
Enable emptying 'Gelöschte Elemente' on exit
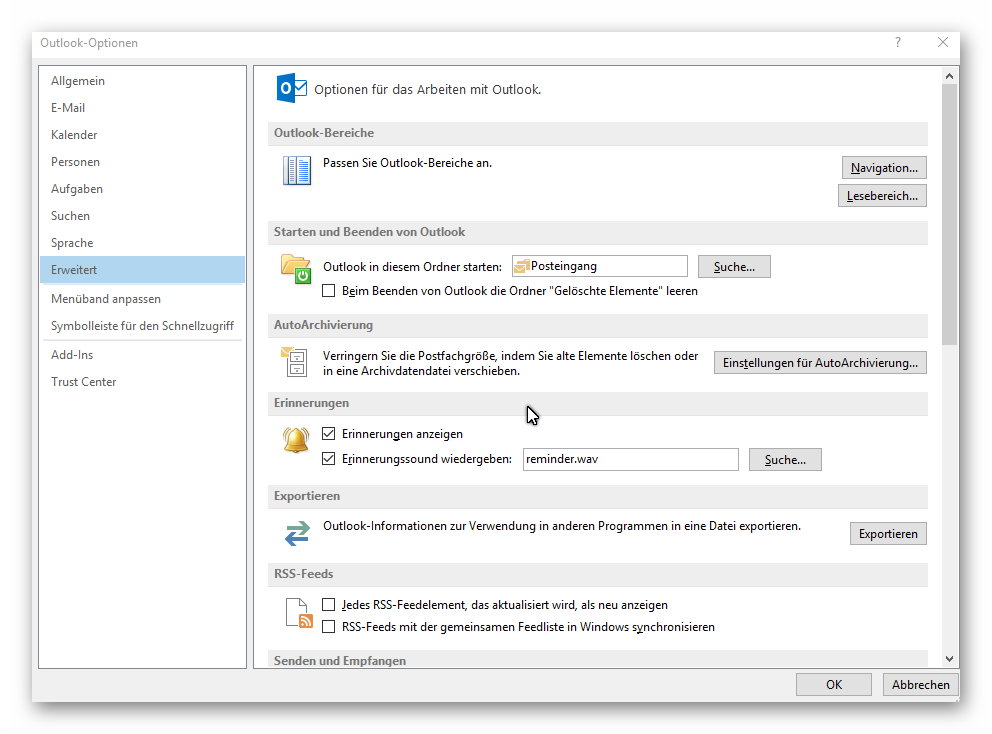(x=328, y=291)
